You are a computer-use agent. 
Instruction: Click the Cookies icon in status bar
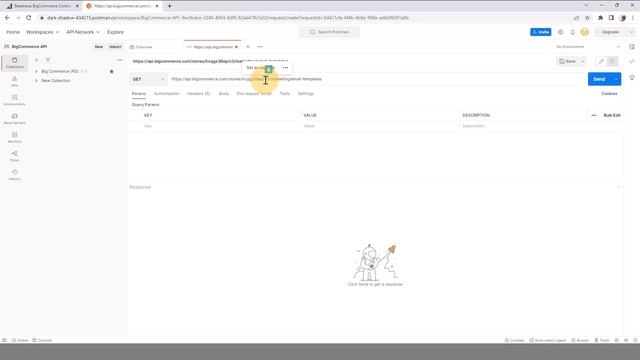pos(514,340)
